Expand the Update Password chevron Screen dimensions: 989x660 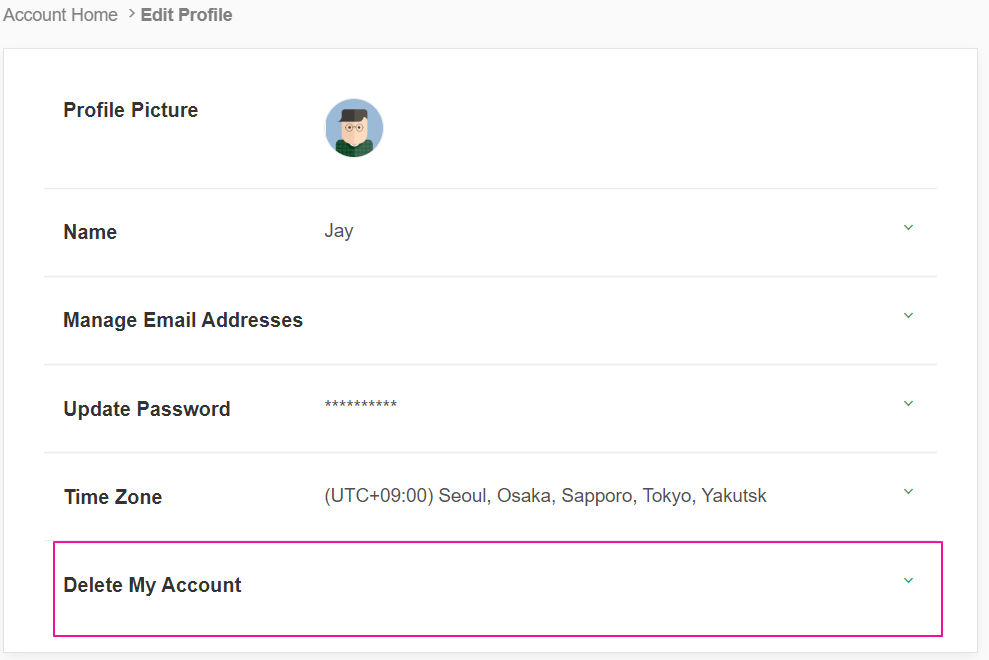[x=908, y=404]
